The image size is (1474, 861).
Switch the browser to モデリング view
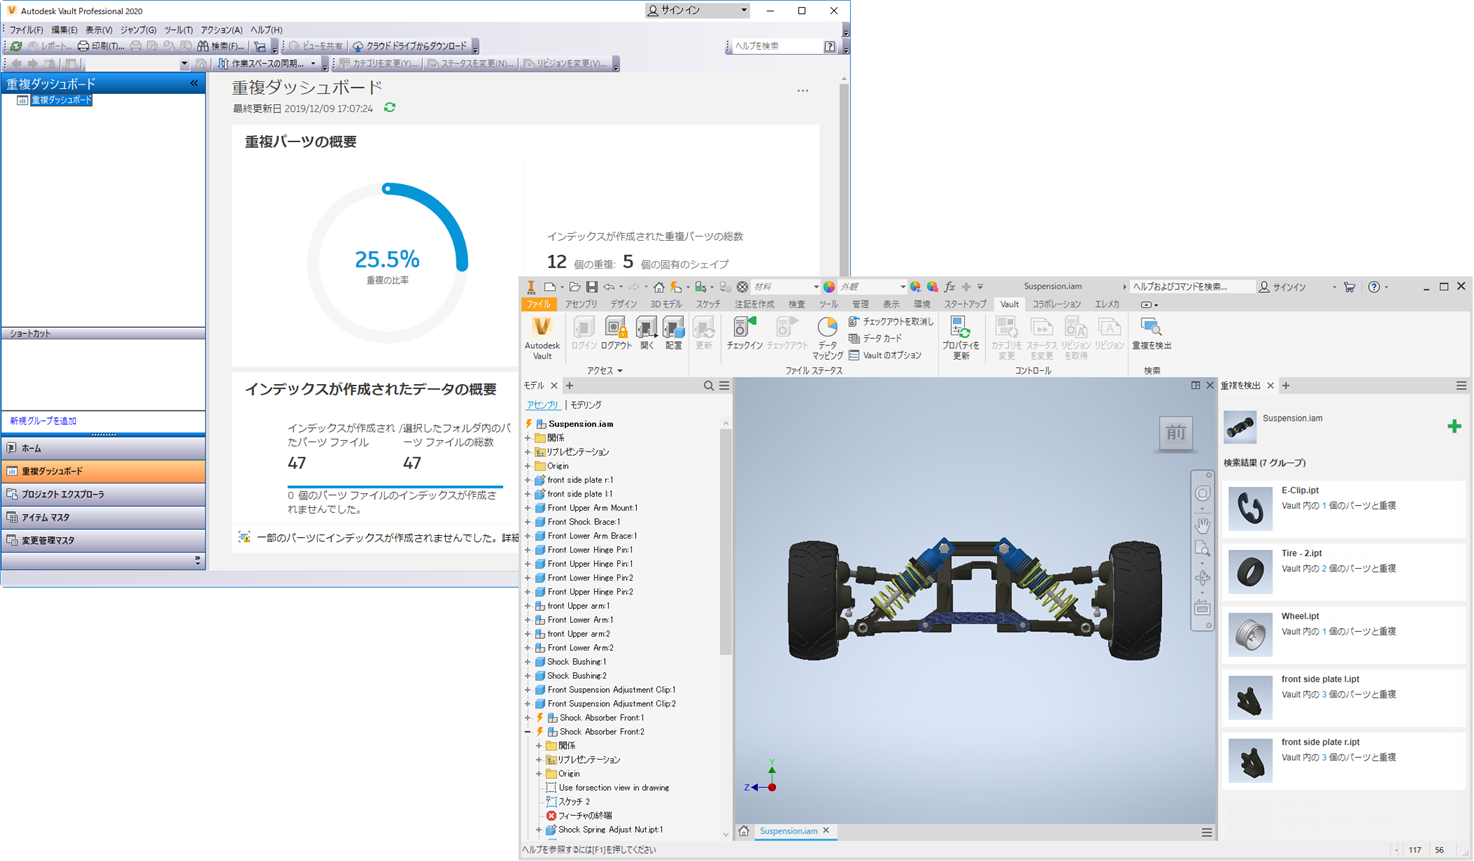pos(586,405)
